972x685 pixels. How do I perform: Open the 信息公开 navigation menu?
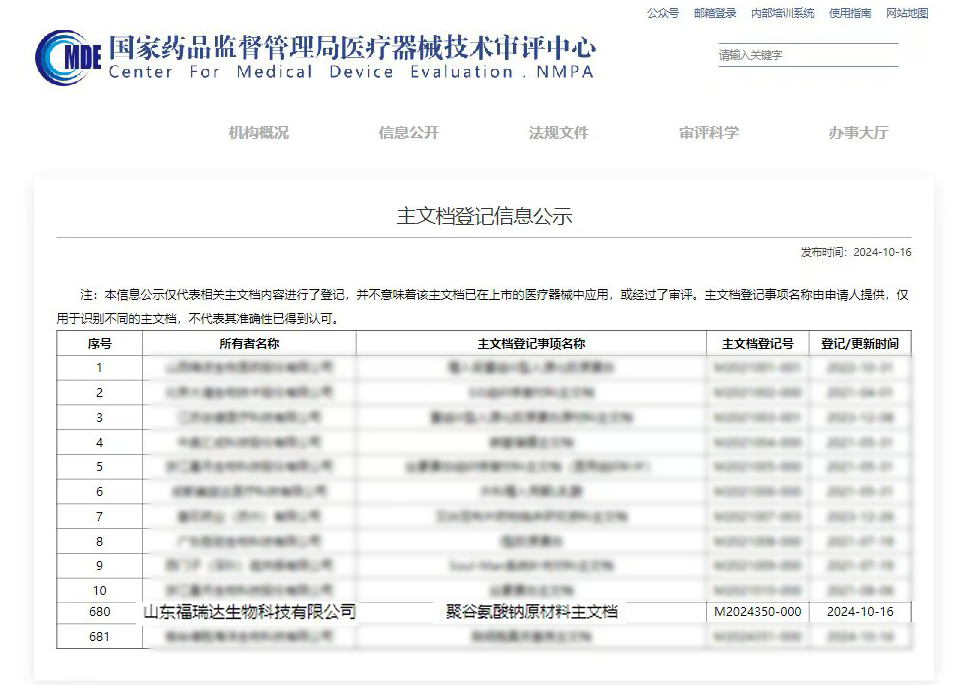tap(408, 133)
